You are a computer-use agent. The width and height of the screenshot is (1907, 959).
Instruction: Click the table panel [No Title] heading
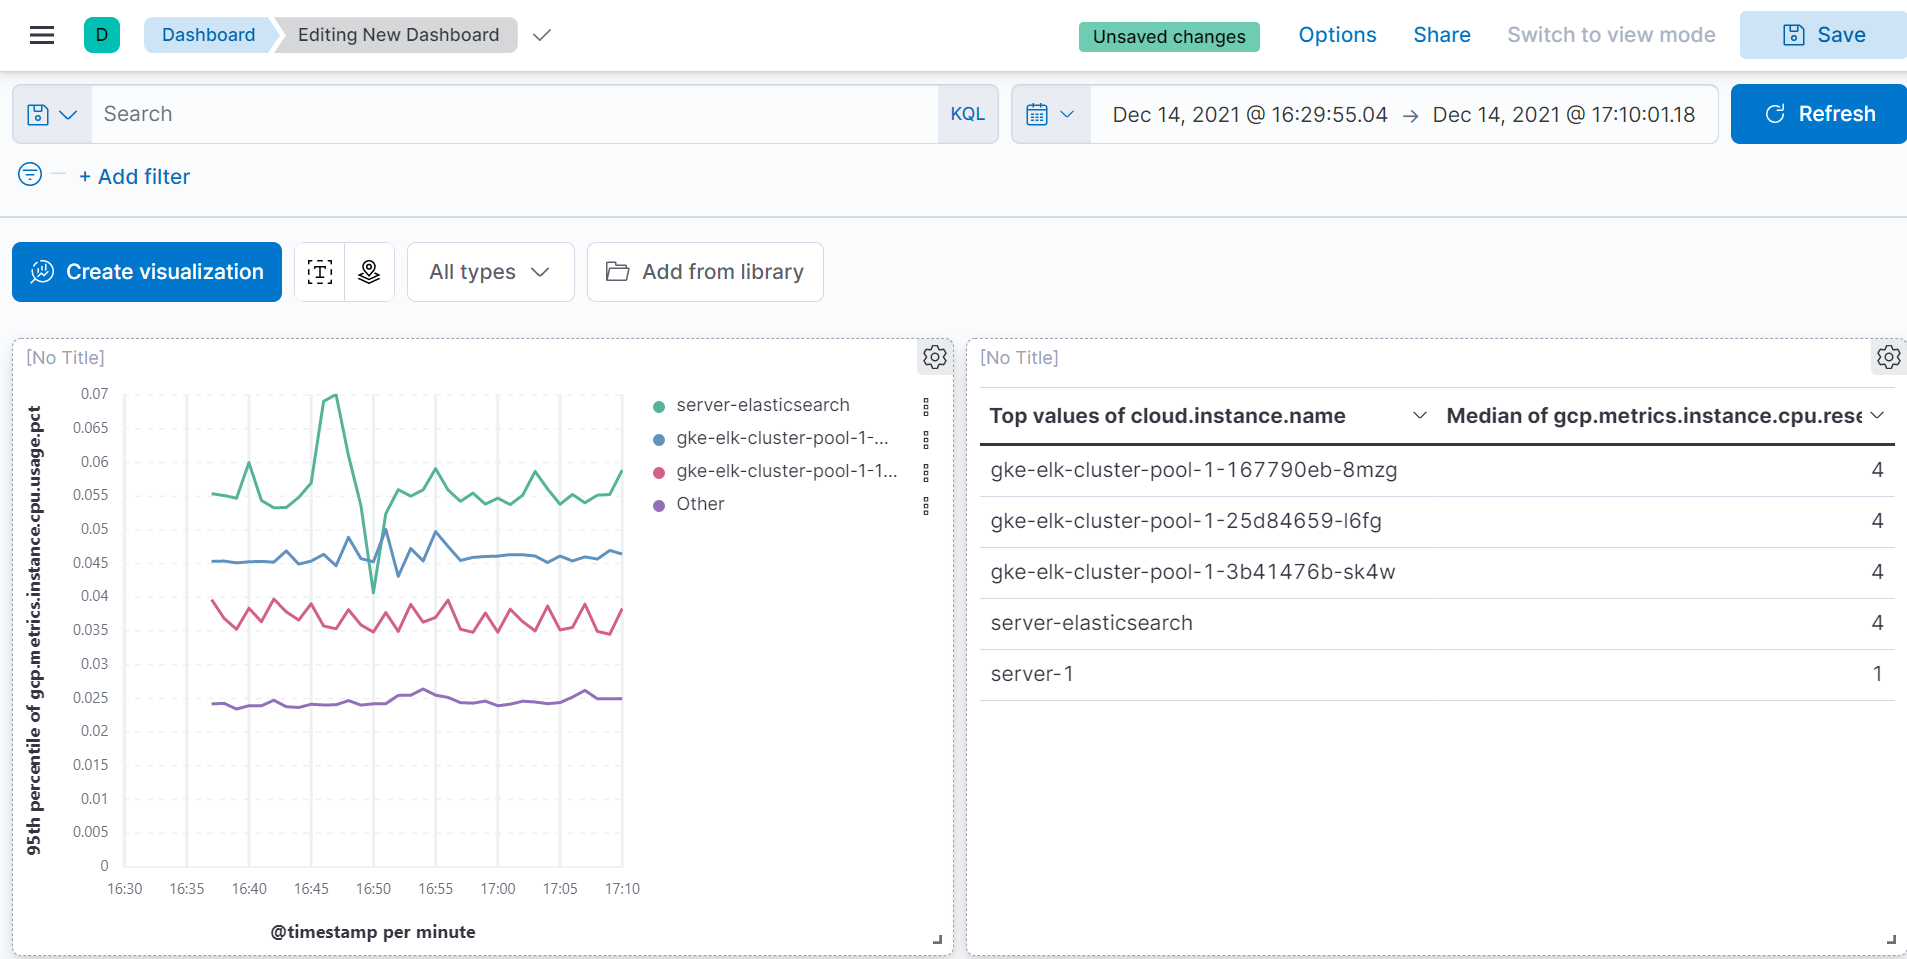(1019, 358)
